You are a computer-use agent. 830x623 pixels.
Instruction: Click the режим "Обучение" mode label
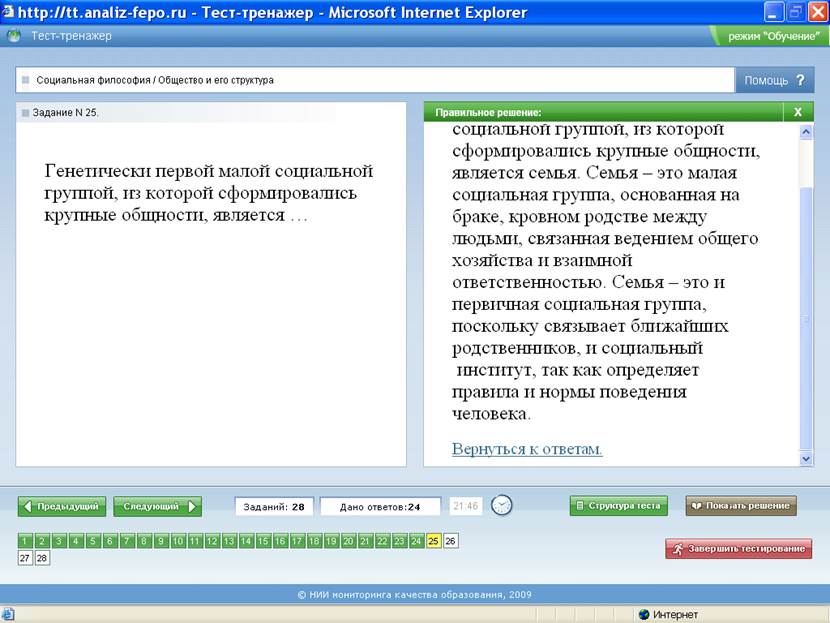[773, 36]
